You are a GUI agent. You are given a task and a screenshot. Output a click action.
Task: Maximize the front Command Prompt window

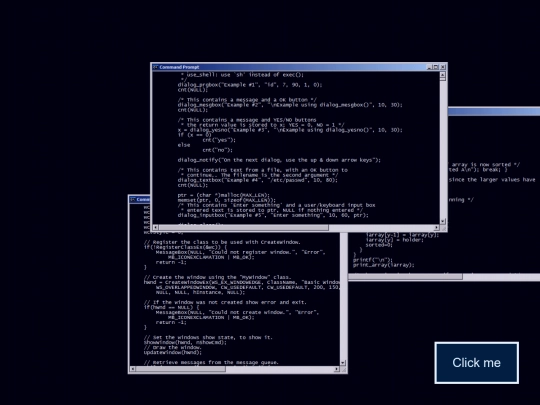436,67
